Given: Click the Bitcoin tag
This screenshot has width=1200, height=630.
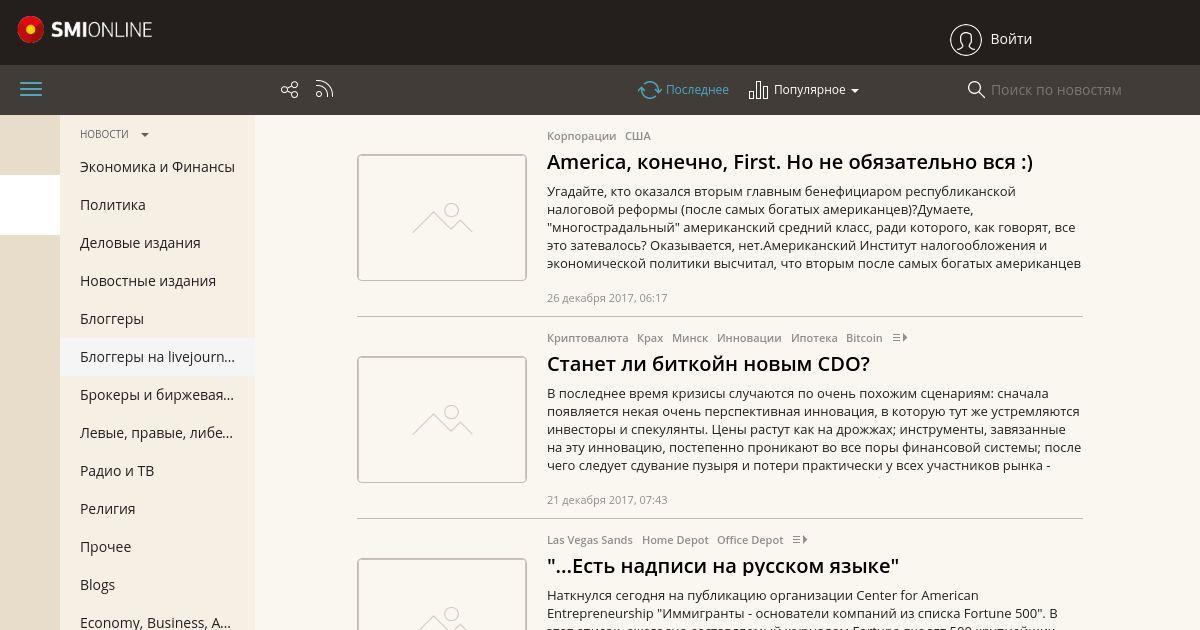Looking at the screenshot, I should 864,338.
